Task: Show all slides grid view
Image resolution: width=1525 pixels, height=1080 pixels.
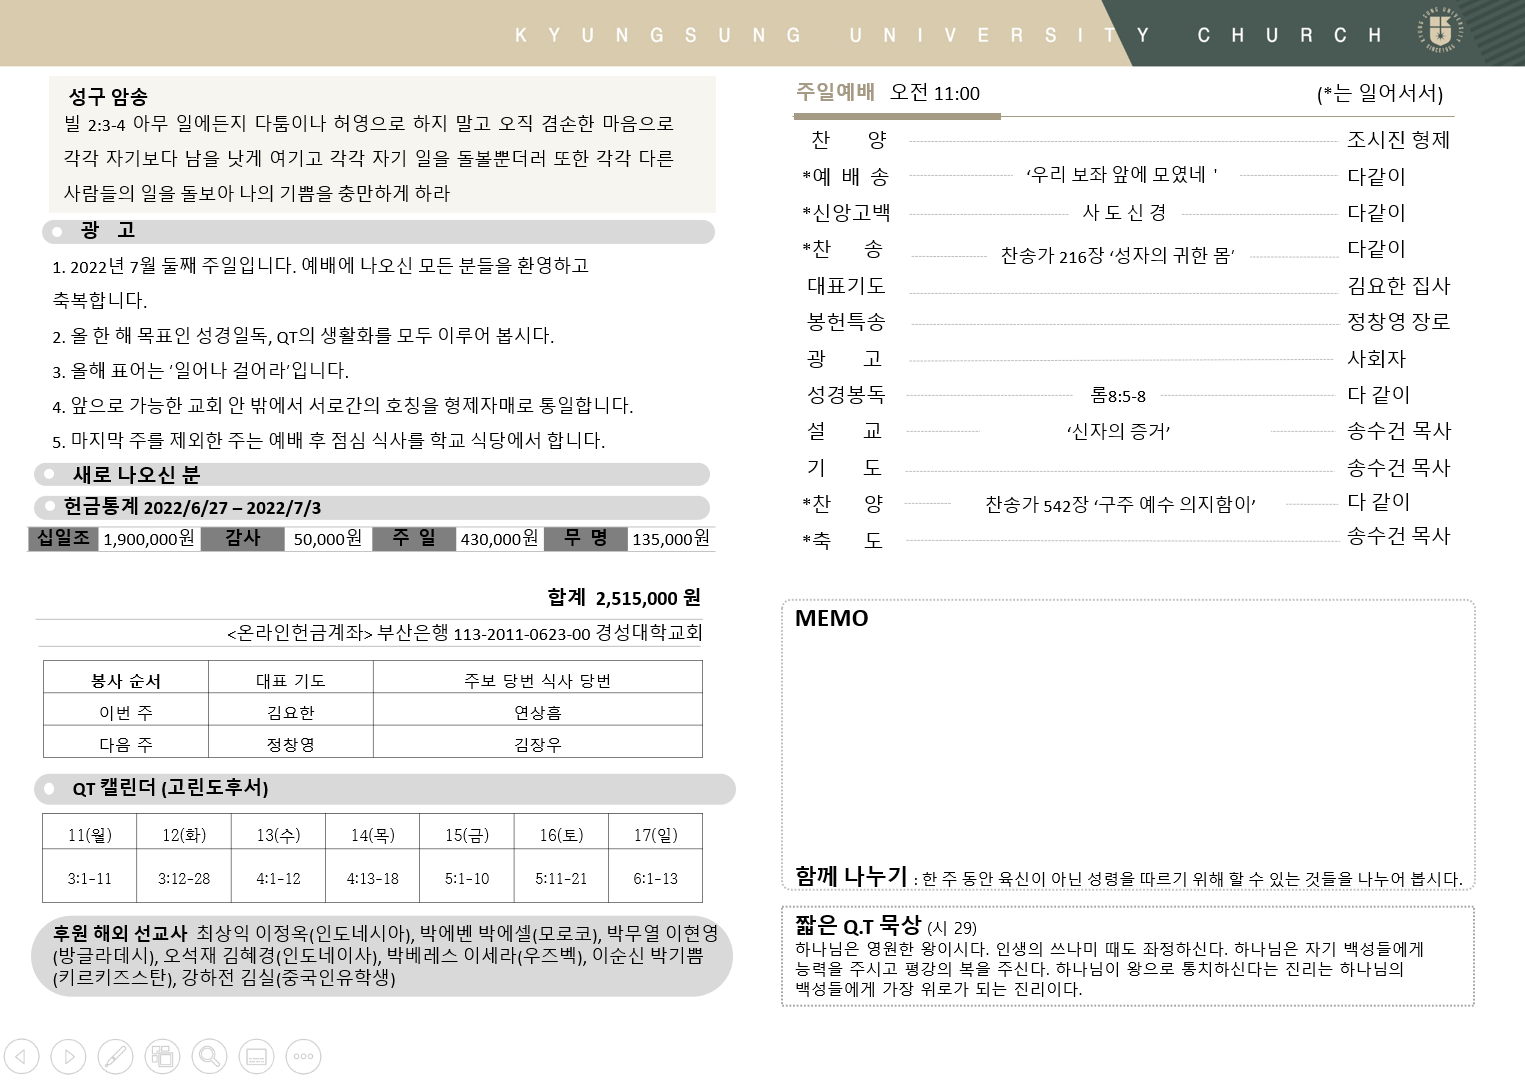Action: click(162, 1056)
